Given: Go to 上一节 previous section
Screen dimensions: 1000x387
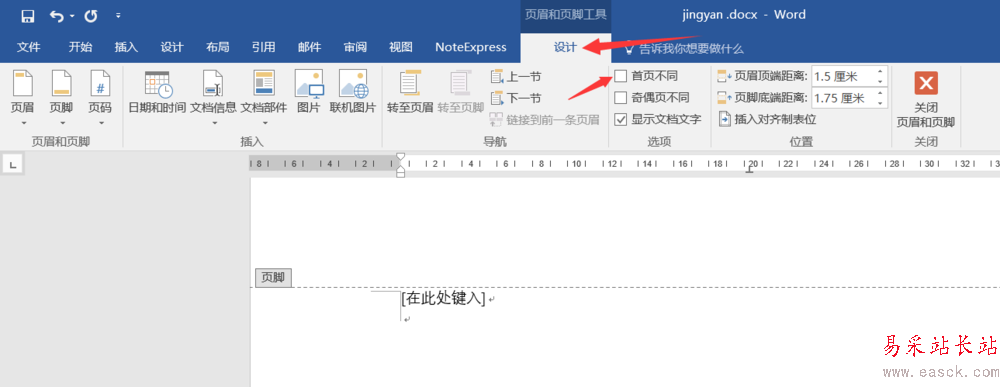Looking at the screenshot, I should pos(516,77).
